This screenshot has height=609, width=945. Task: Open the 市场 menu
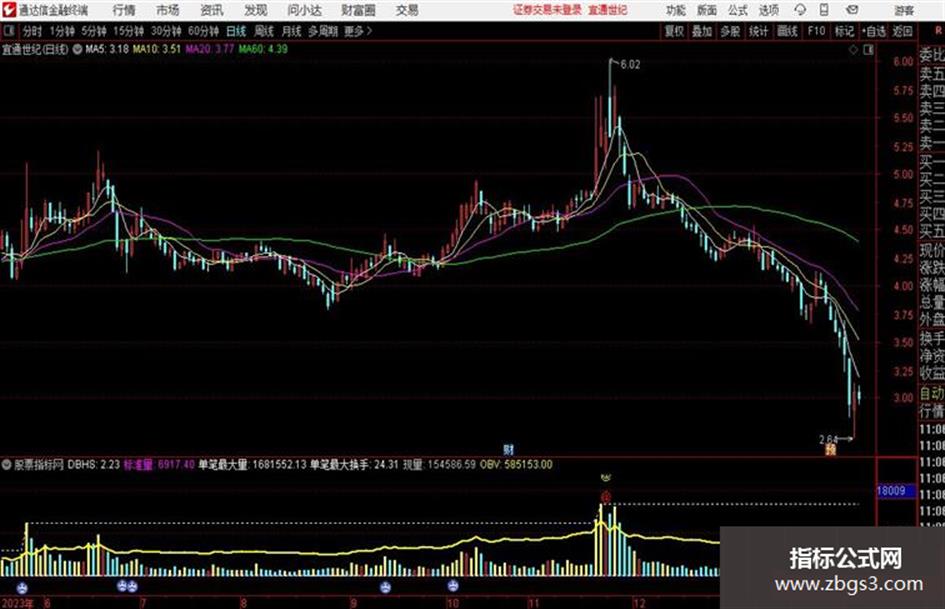click(x=168, y=10)
